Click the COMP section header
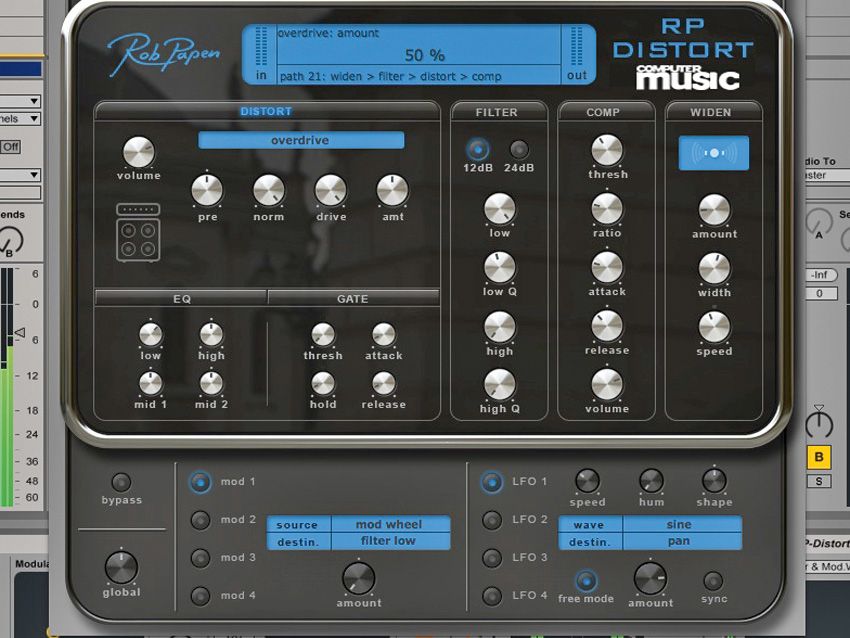The width and height of the screenshot is (850, 638). click(x=605, y=112)
